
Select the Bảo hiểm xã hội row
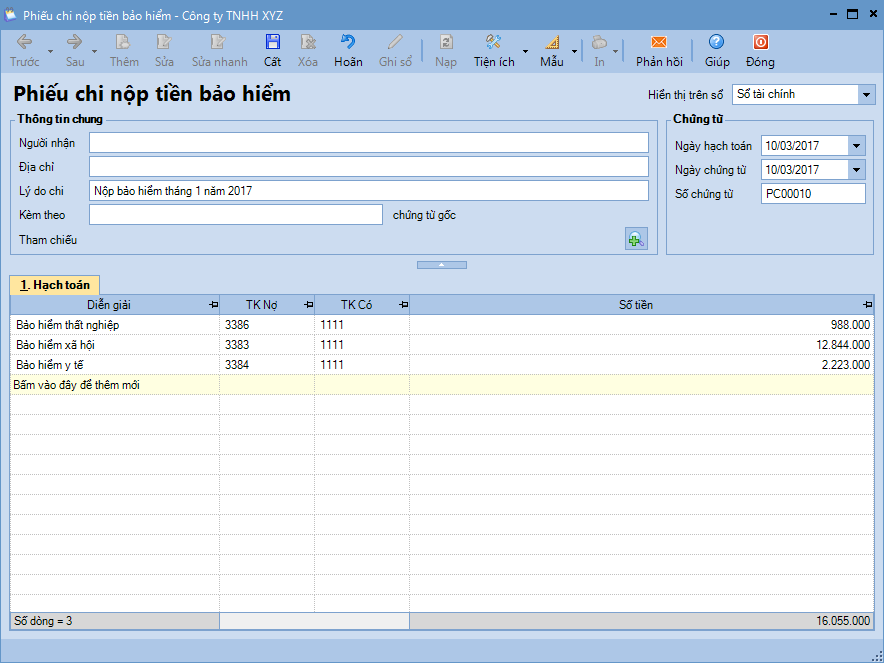[56, 345]
